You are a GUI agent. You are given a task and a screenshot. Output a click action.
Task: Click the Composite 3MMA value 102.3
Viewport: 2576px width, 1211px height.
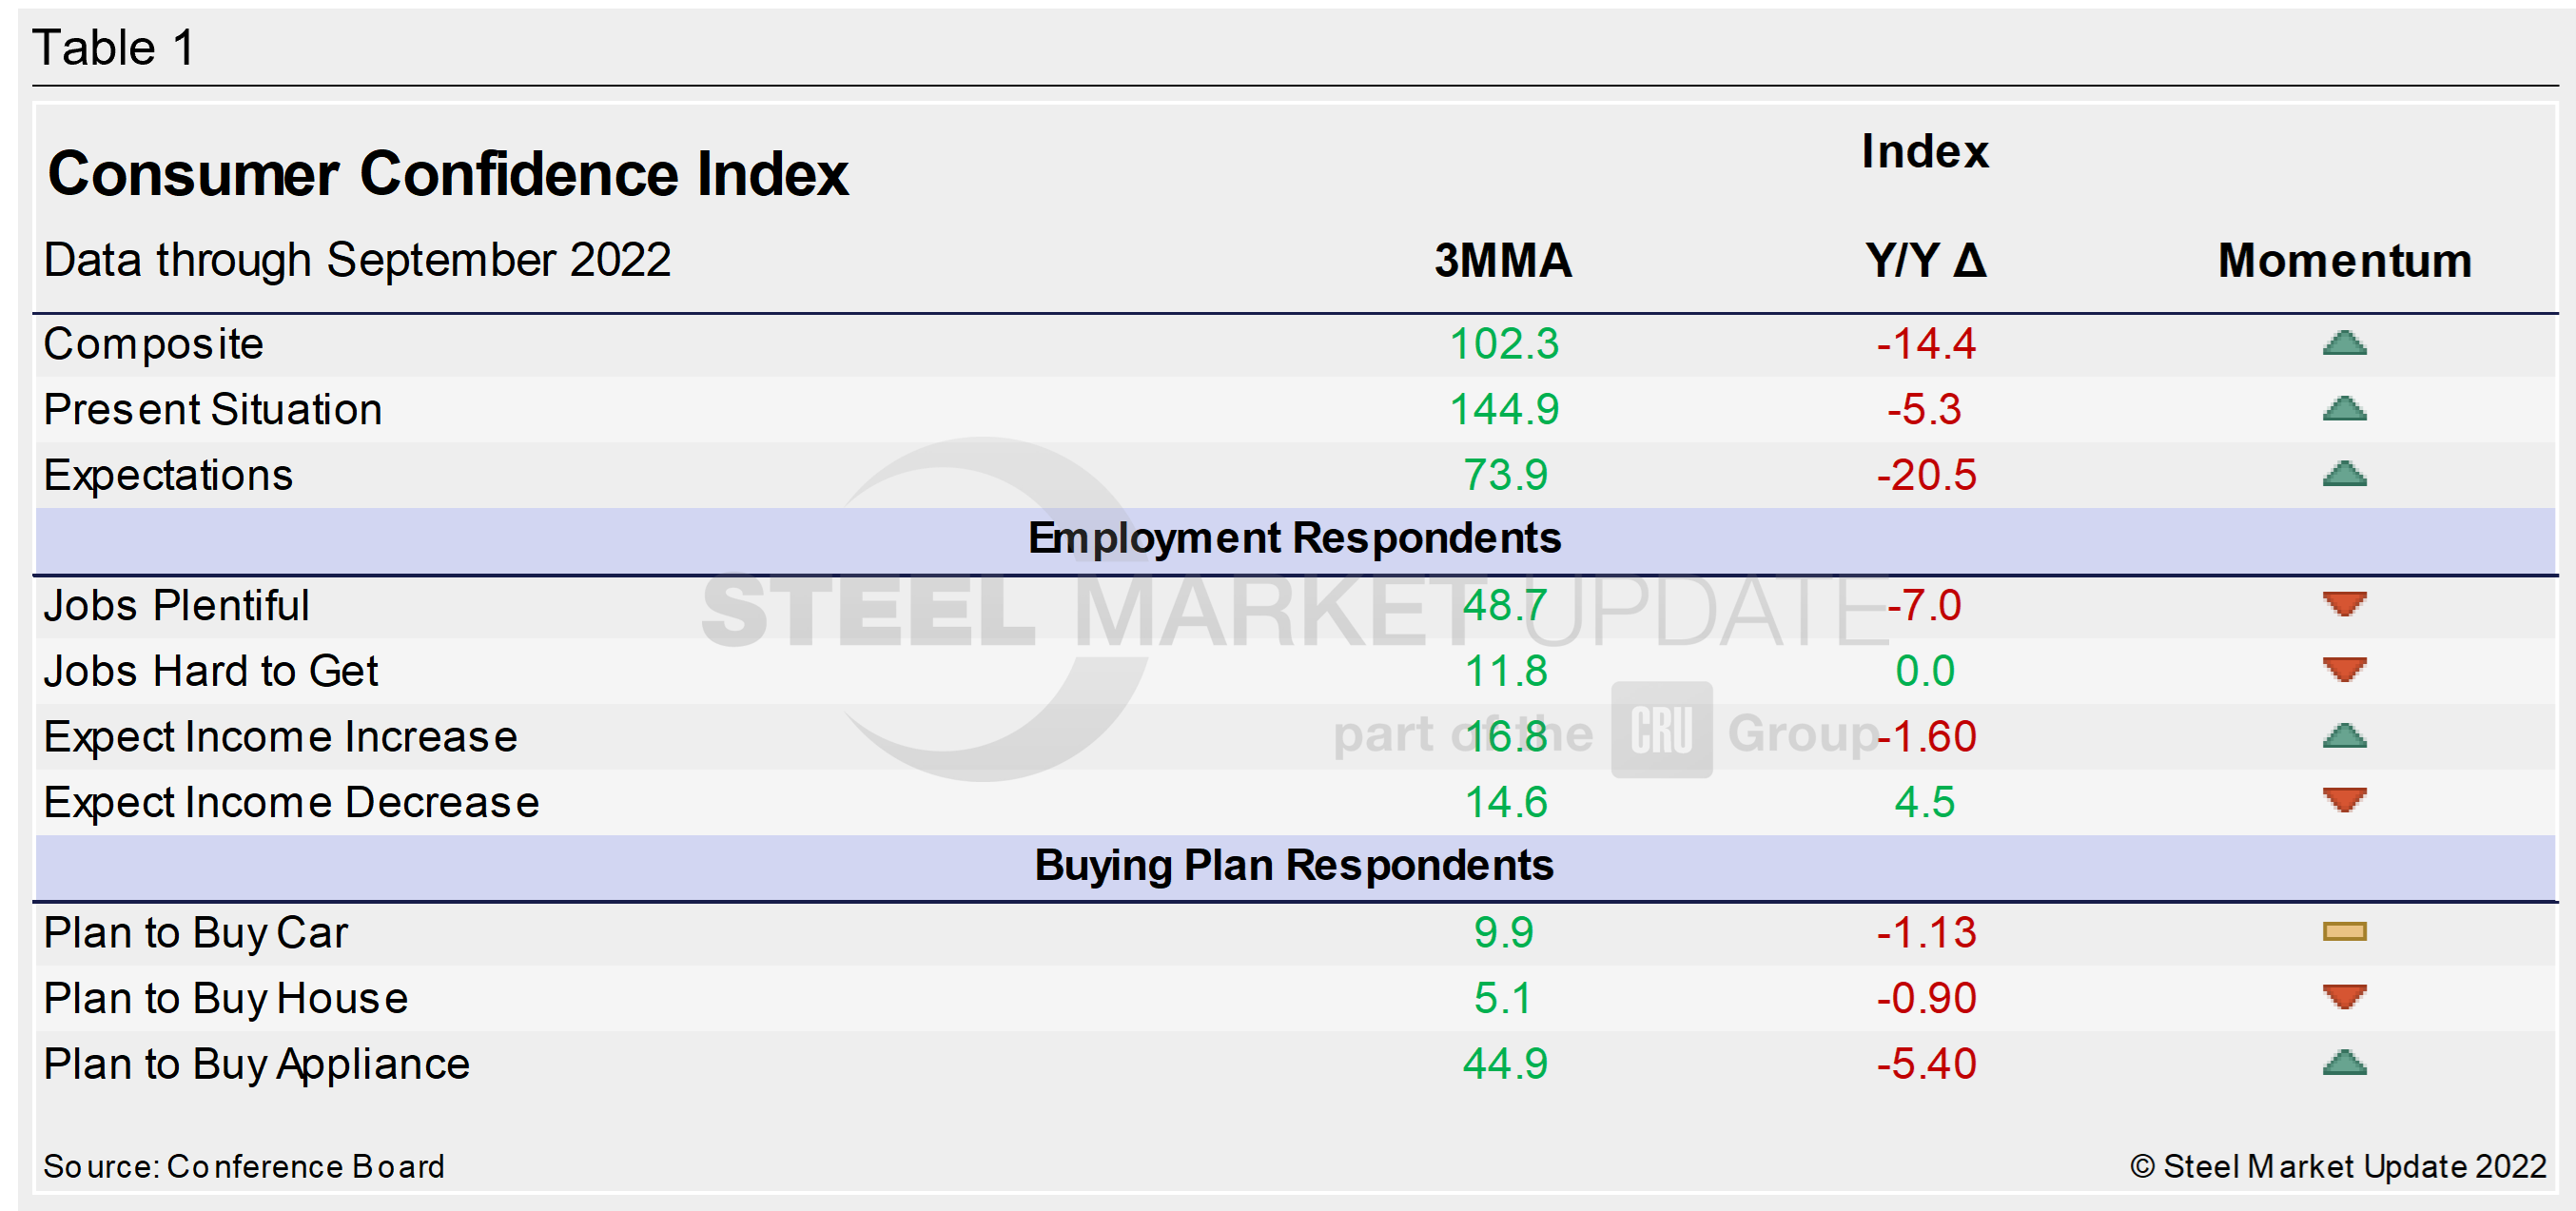[1504, 345]
